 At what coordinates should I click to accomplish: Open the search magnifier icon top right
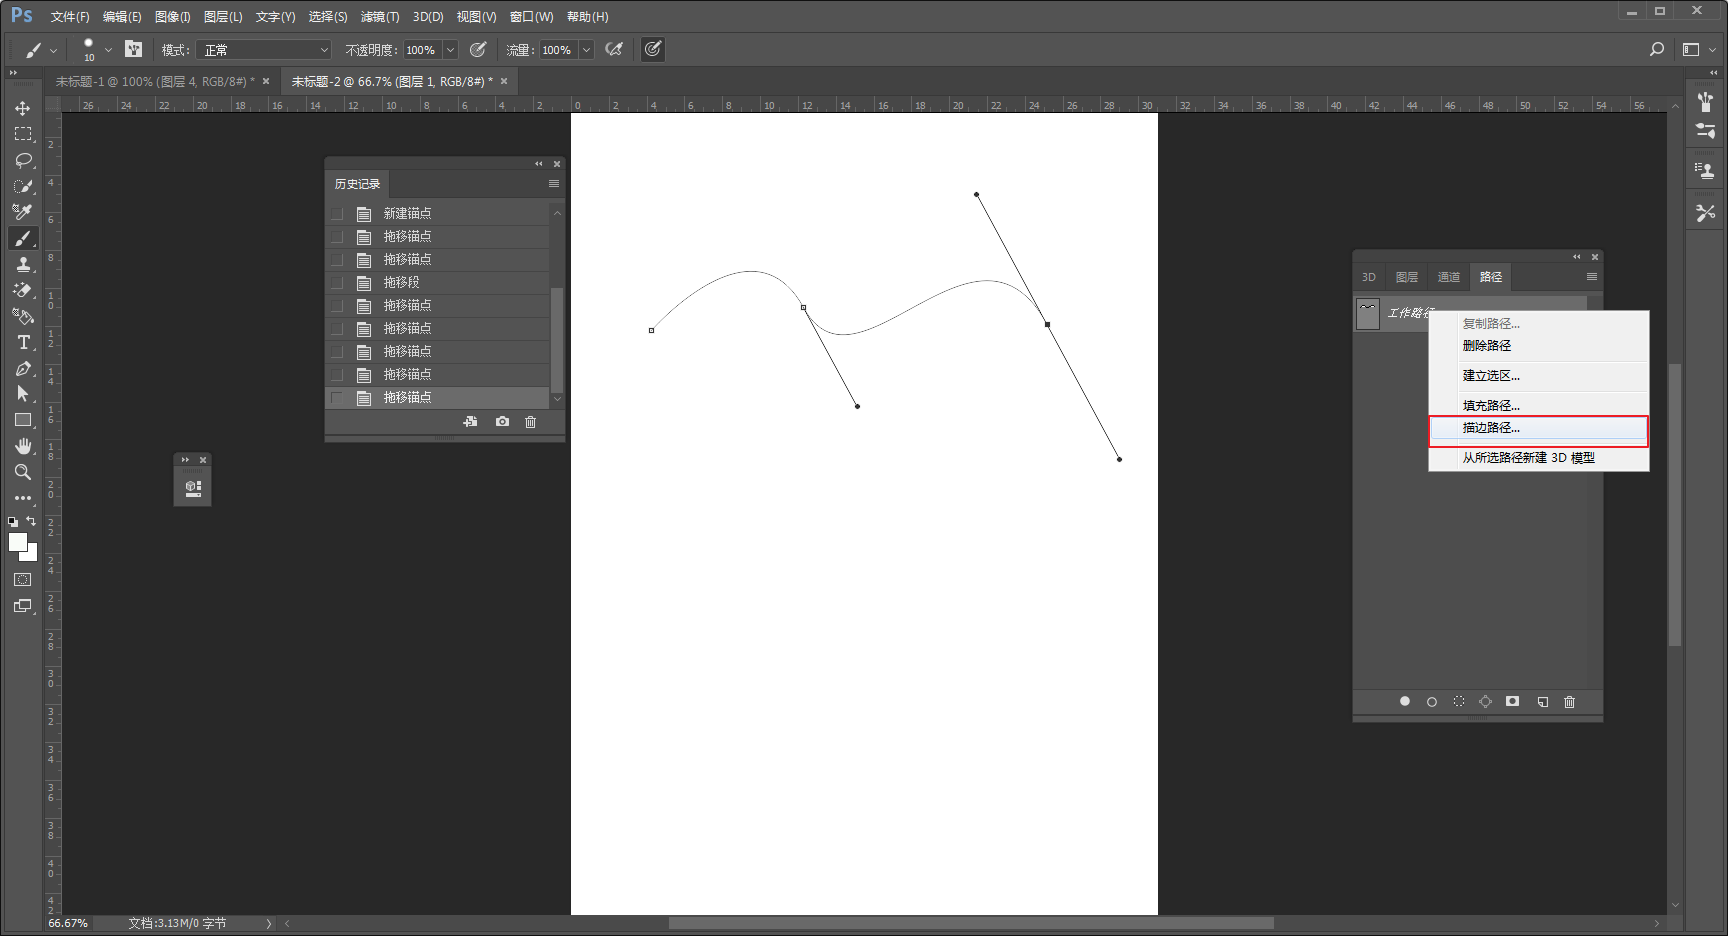click(1657, 49)
